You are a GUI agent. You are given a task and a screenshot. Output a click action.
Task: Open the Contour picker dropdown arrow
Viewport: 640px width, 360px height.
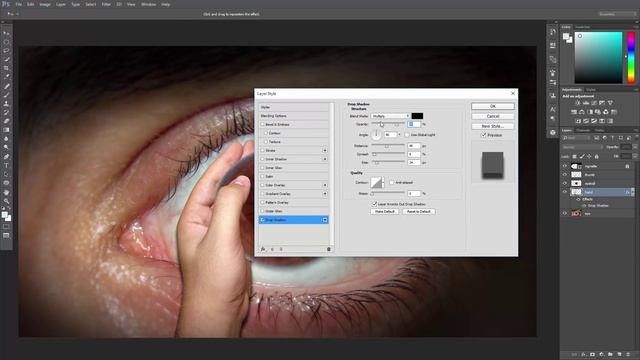click(x=383, y=182)
